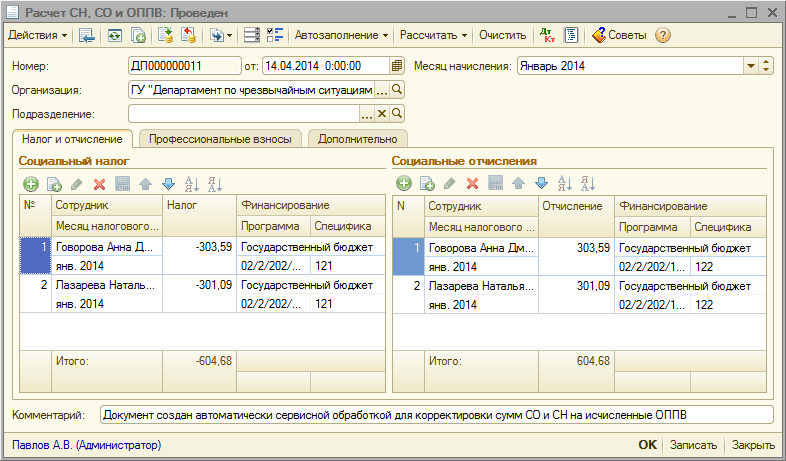Open the Рассчитать dropdown menu
The height and width of the screenshot is (461, 786).
433,35
